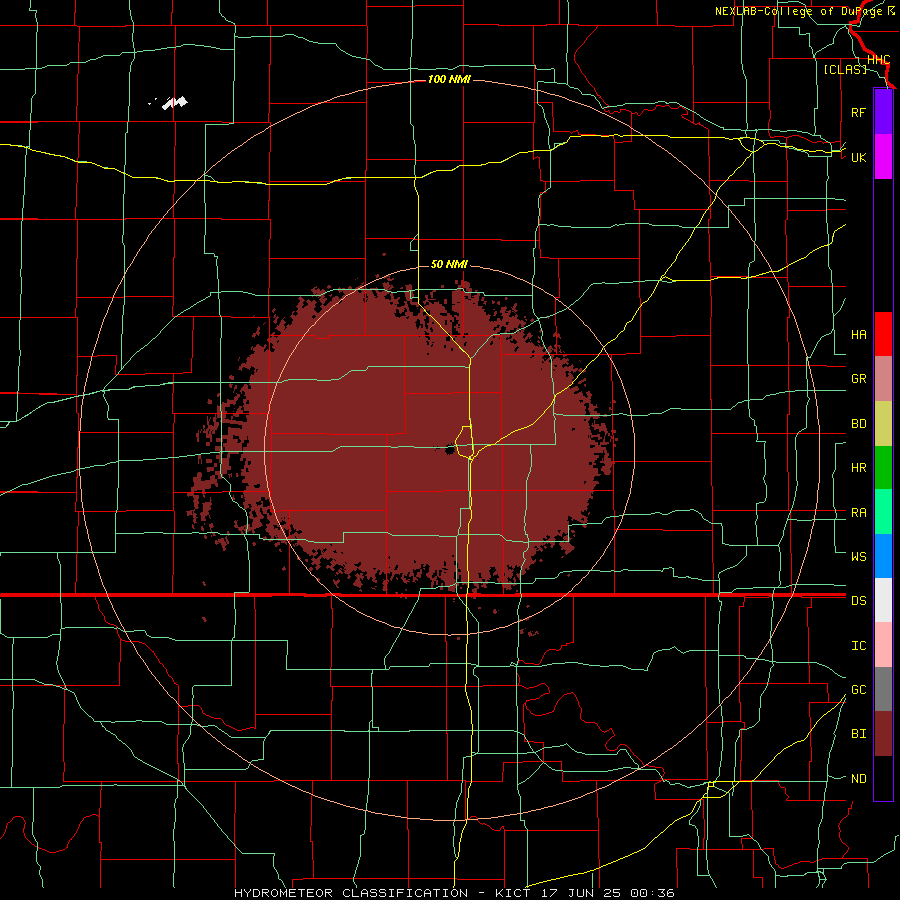900x900 pixels.
Task: Select the yellow BD legend color
Action: click(x=883, y=423)
